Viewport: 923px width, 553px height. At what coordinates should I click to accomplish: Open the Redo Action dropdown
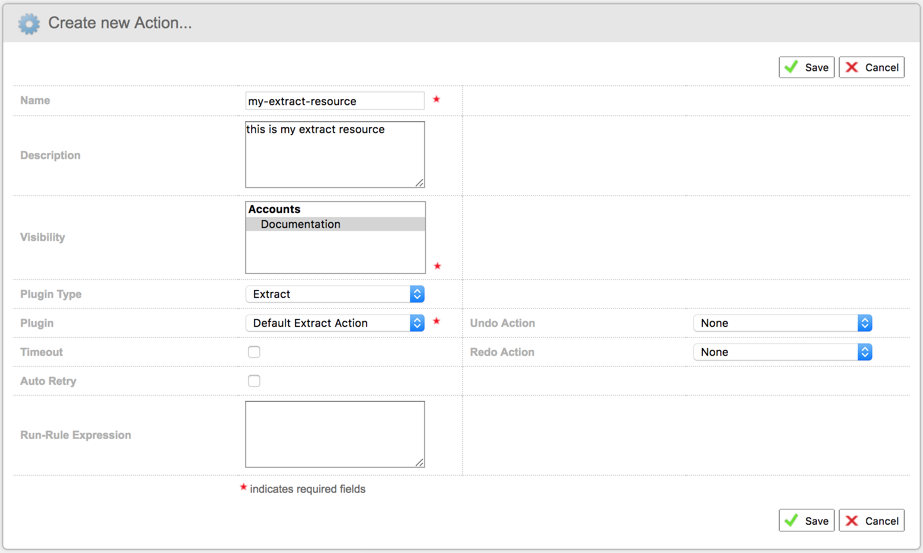coord(782,352)
